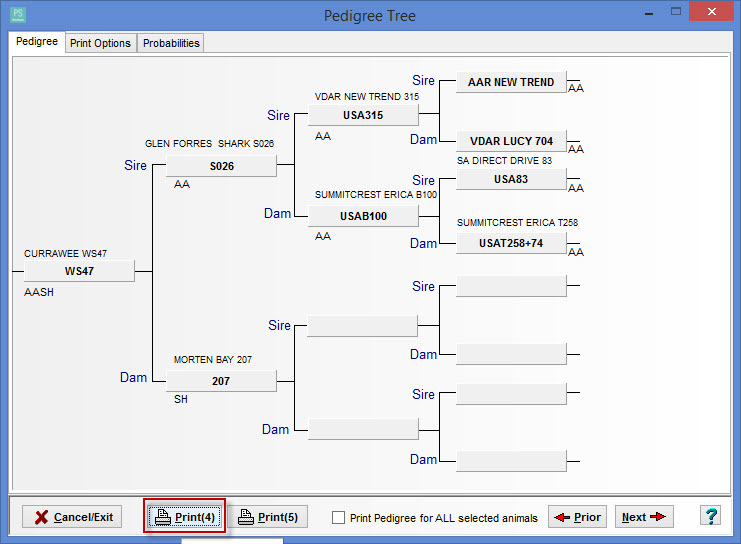Click the USAB100 pedigree box

pos(363,216)
